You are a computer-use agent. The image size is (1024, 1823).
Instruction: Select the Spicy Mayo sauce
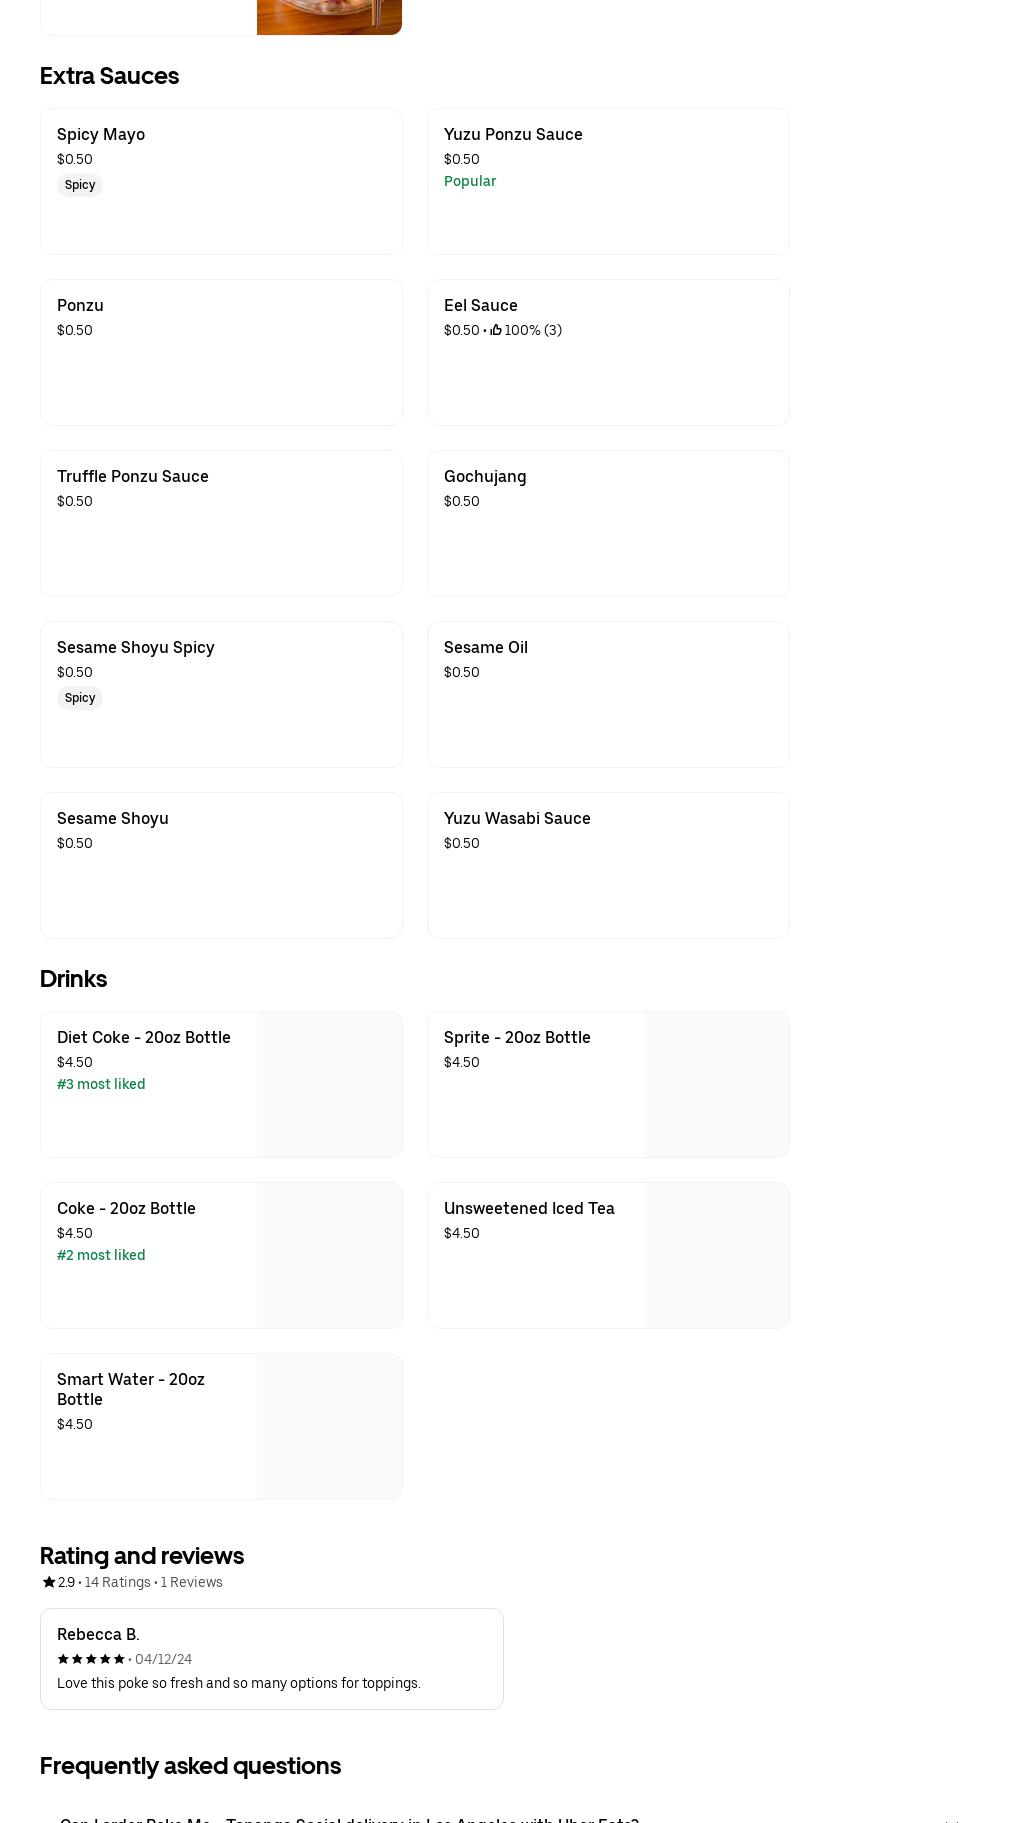(221, 181)
